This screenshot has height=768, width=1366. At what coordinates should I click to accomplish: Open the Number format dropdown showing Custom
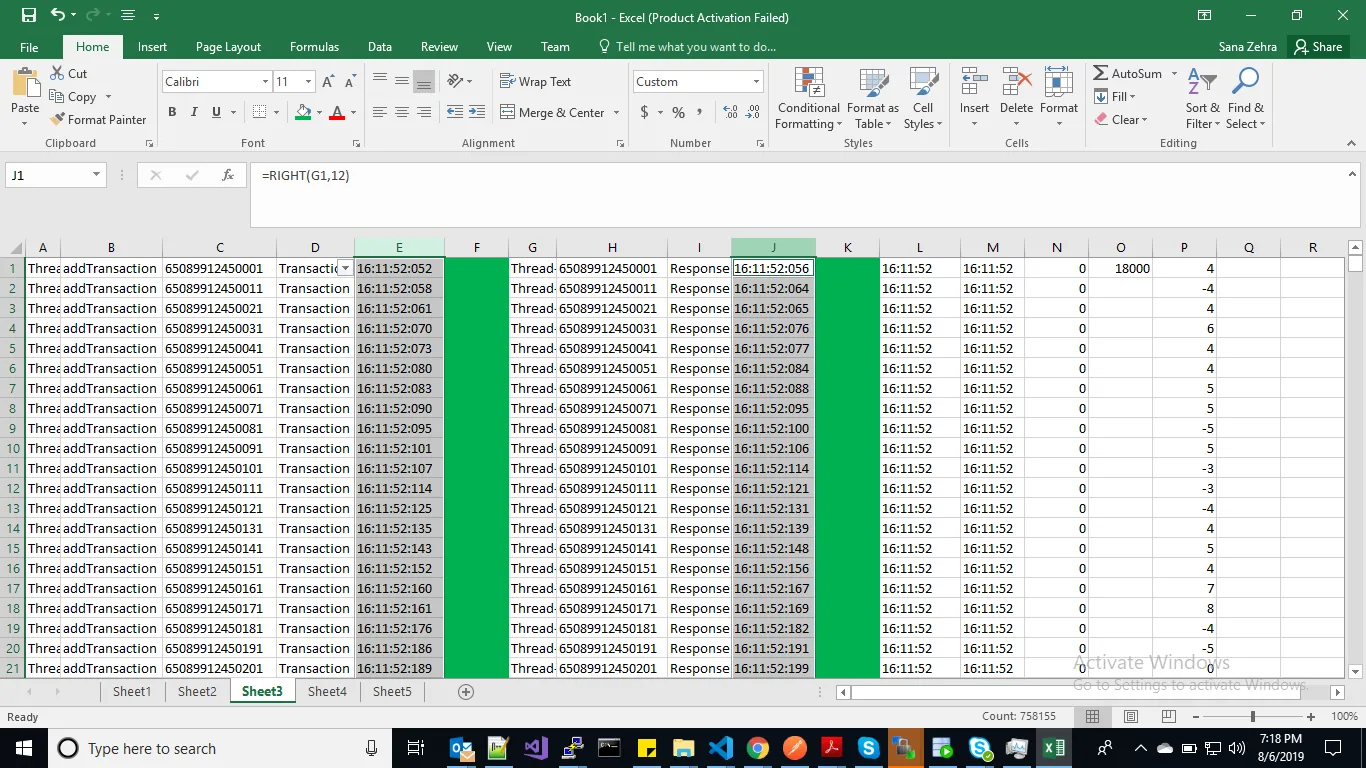tap(756, 82)
